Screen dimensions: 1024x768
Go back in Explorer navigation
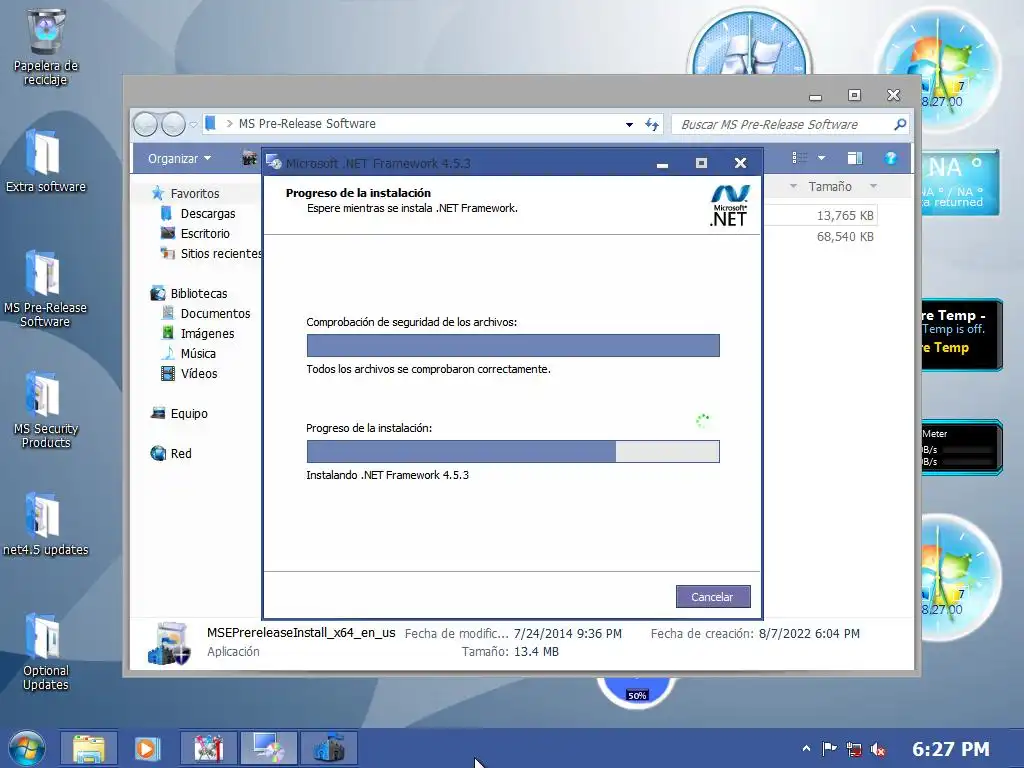click(145, 124)
